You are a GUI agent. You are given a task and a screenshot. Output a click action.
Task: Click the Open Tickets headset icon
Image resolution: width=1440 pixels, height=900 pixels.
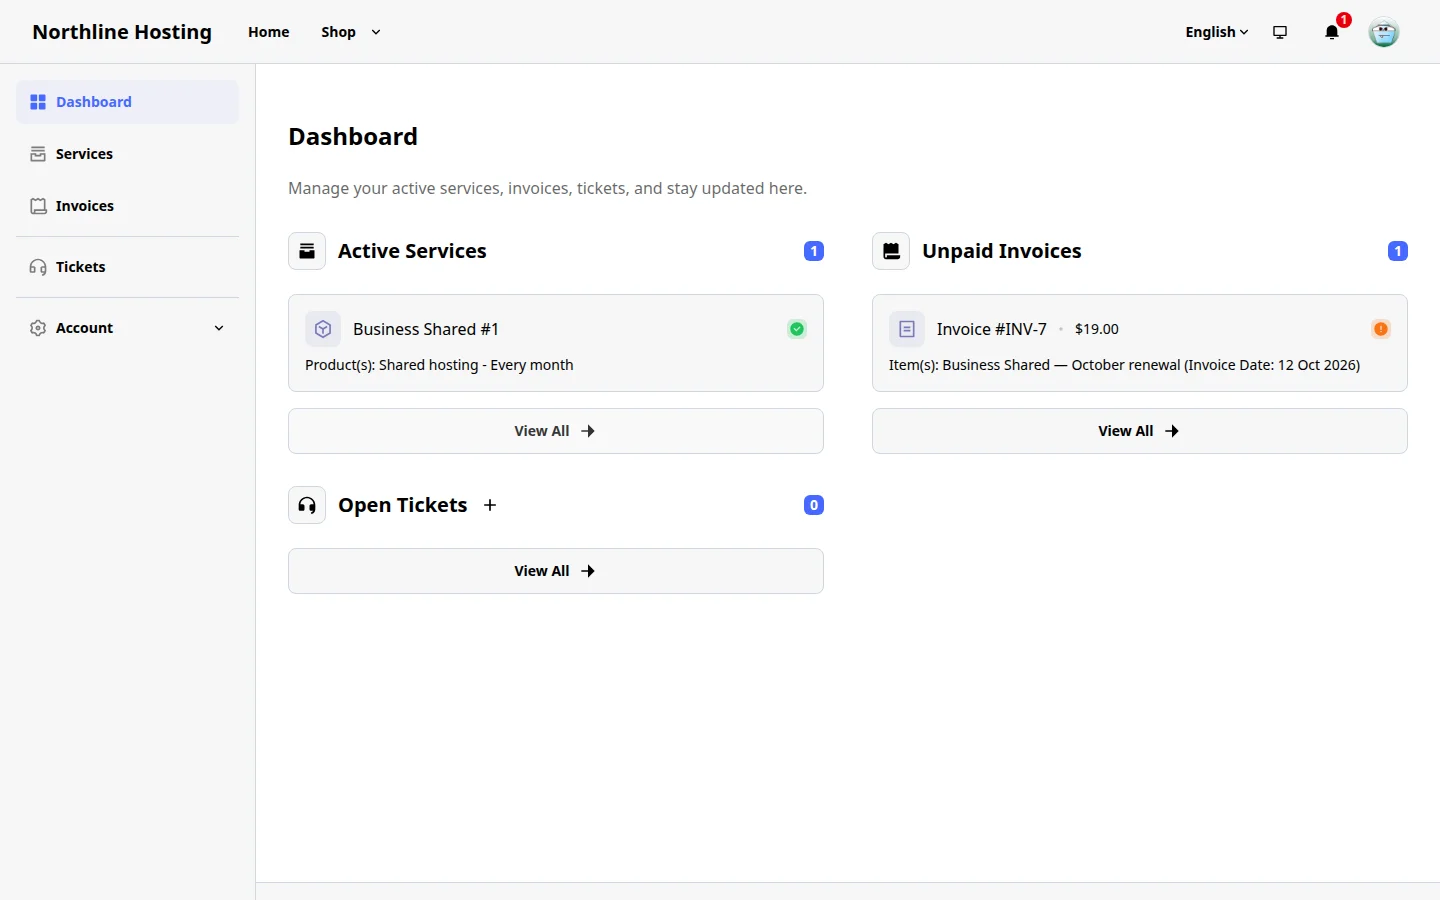point(307,505)
